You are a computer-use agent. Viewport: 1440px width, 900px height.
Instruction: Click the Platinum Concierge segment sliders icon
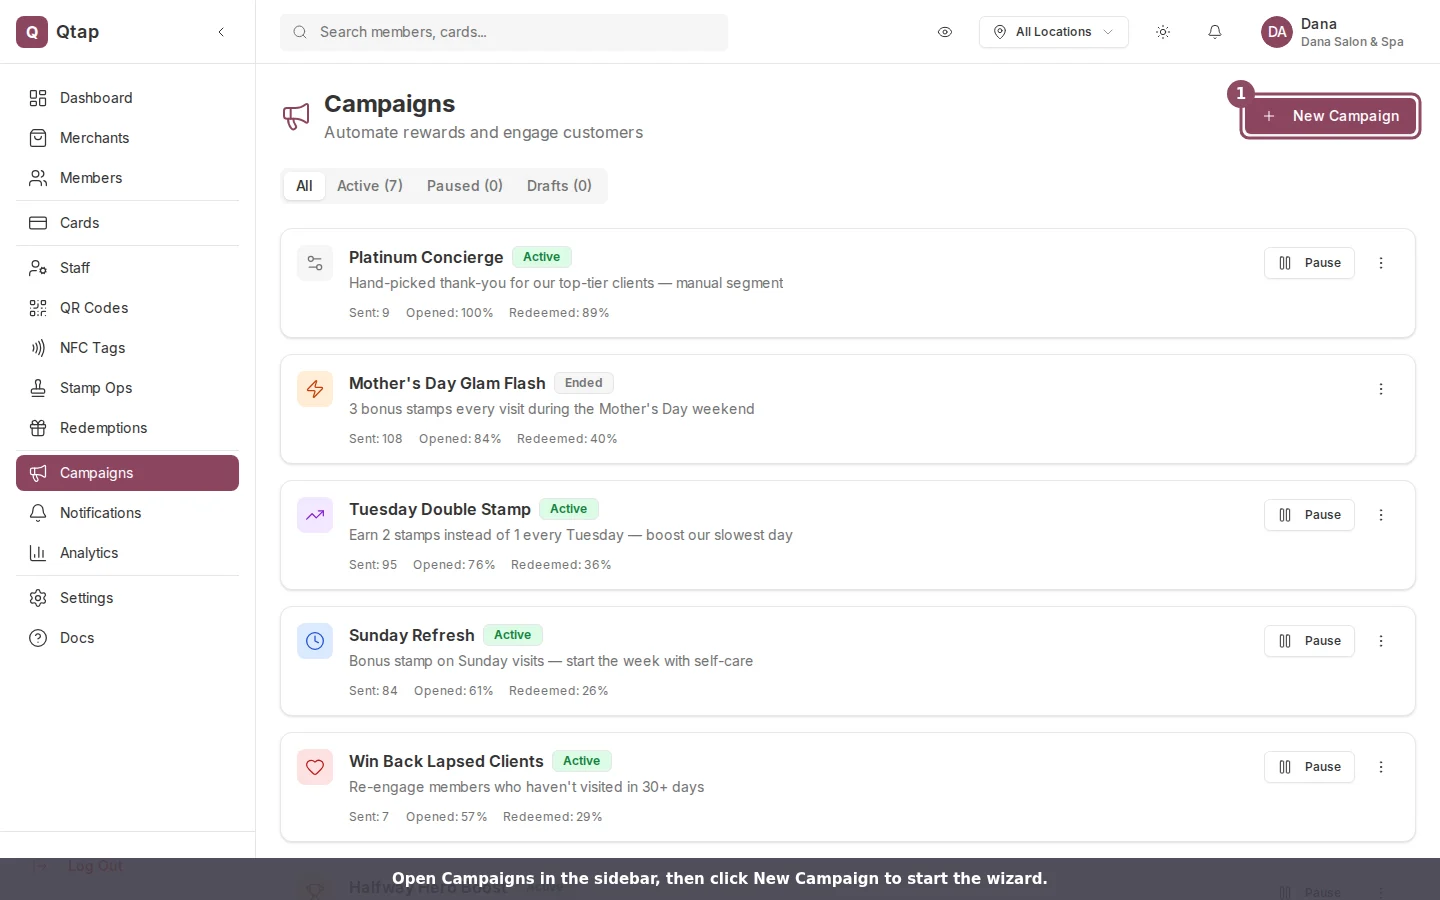(315, 263)
